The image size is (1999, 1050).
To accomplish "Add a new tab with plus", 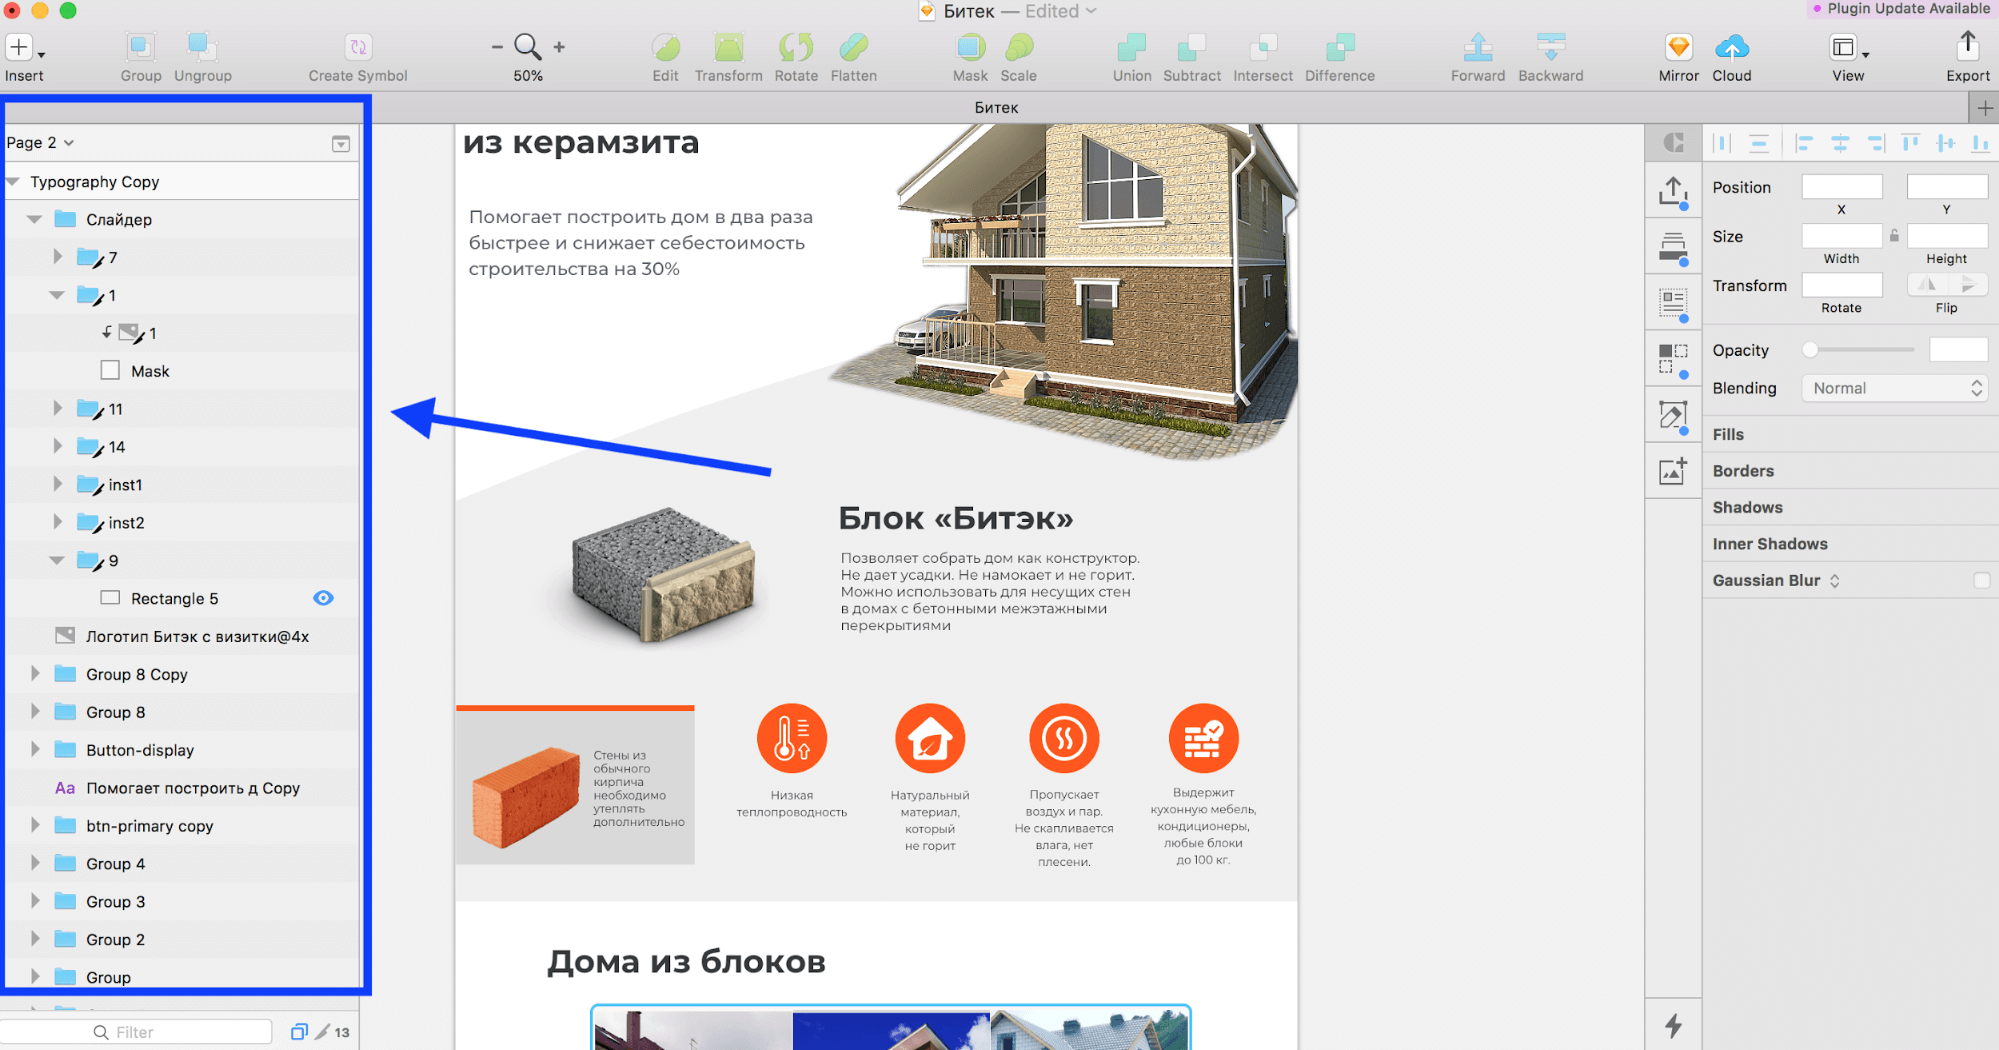I will 1984,108.
